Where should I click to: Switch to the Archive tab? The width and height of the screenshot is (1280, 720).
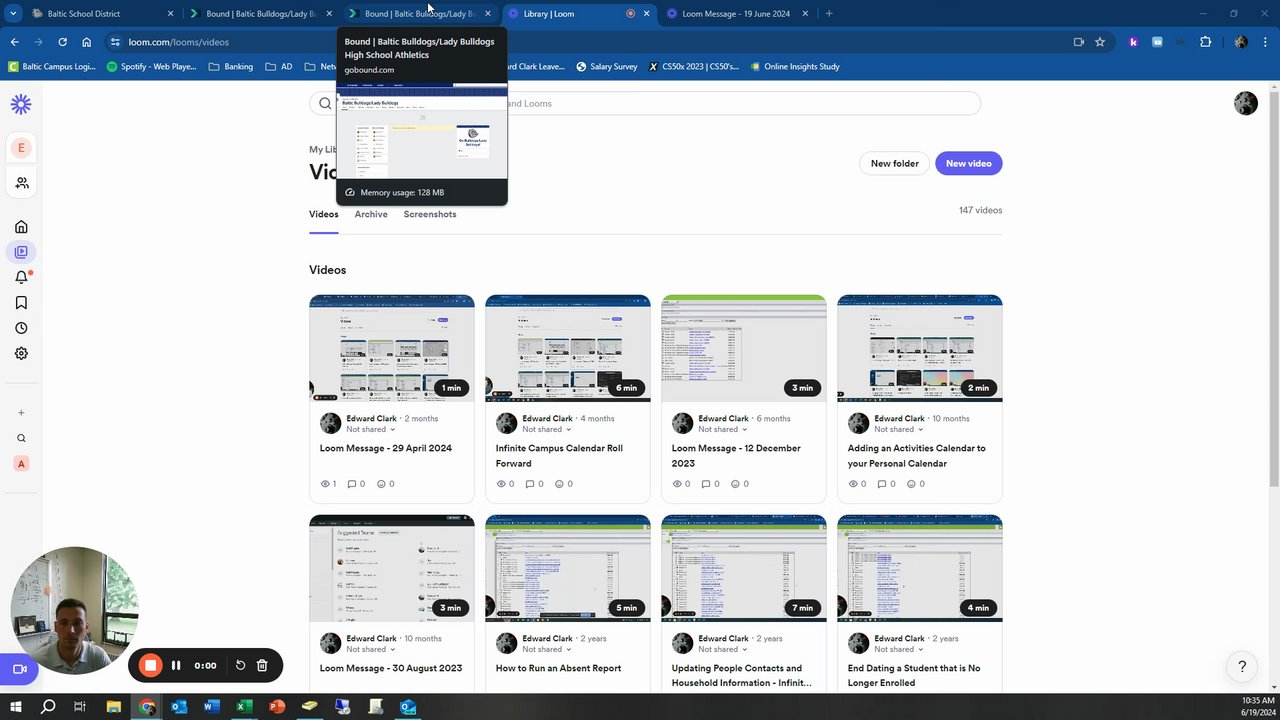(371, 214)
